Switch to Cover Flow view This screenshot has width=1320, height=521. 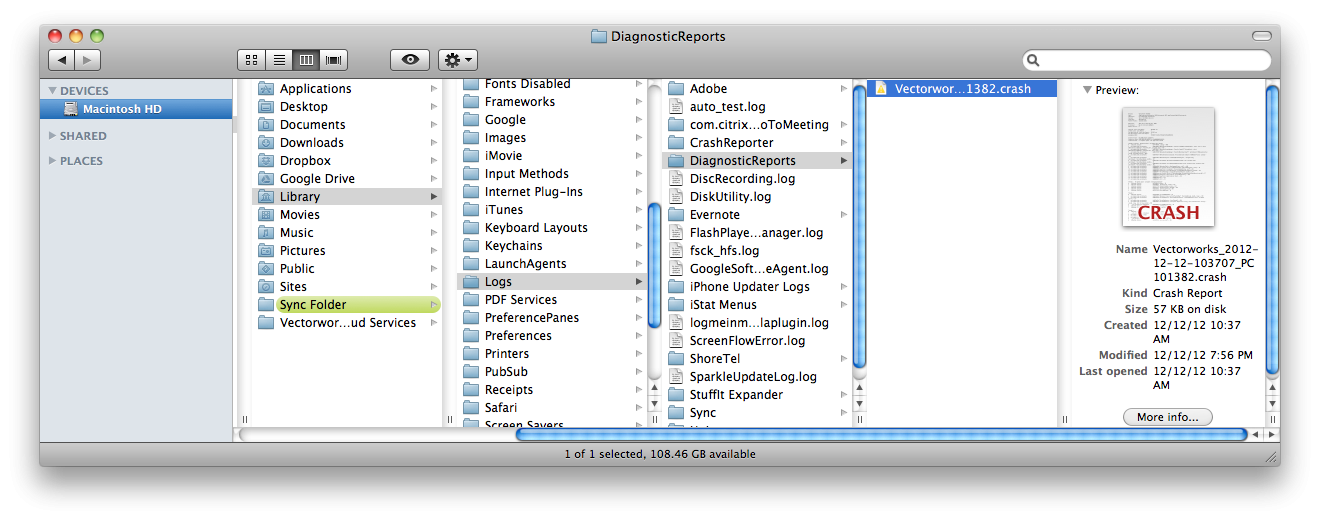point(333,60)
